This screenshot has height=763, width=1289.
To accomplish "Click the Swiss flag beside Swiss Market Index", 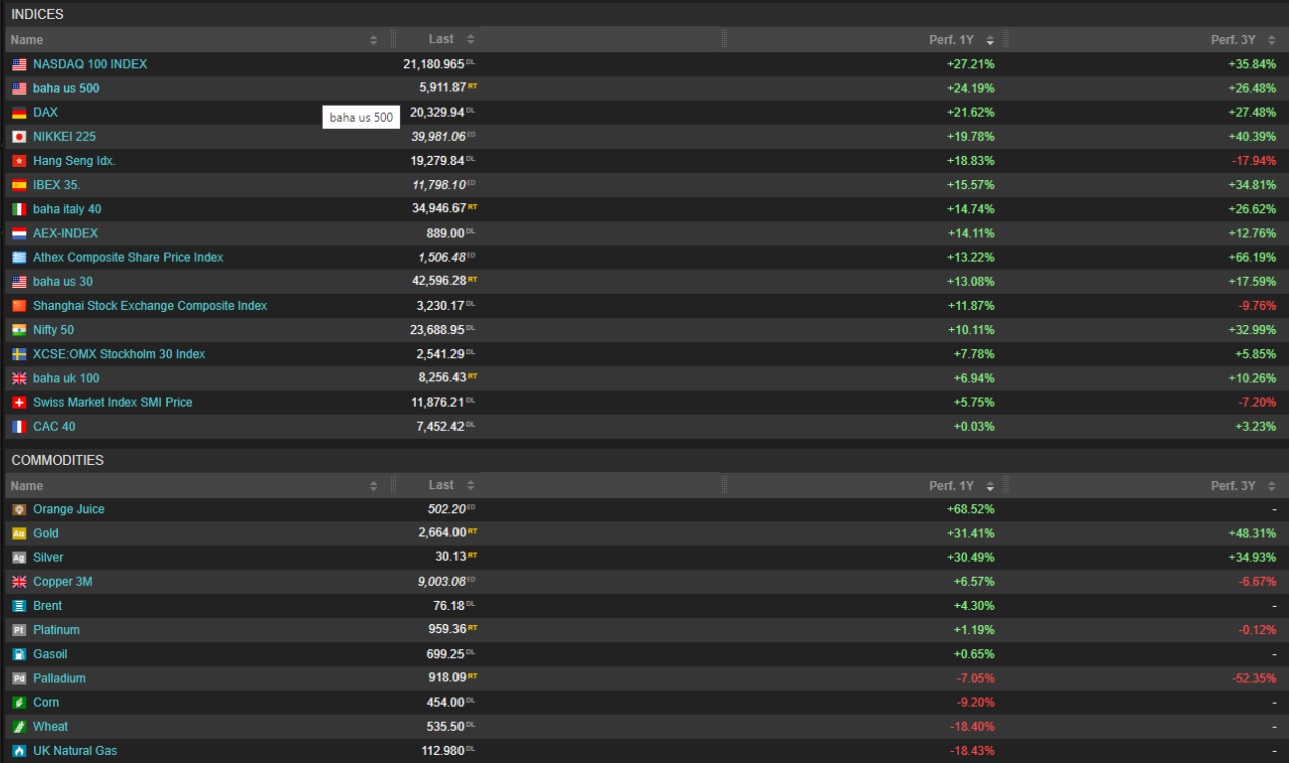I will (x=19, y=402).
